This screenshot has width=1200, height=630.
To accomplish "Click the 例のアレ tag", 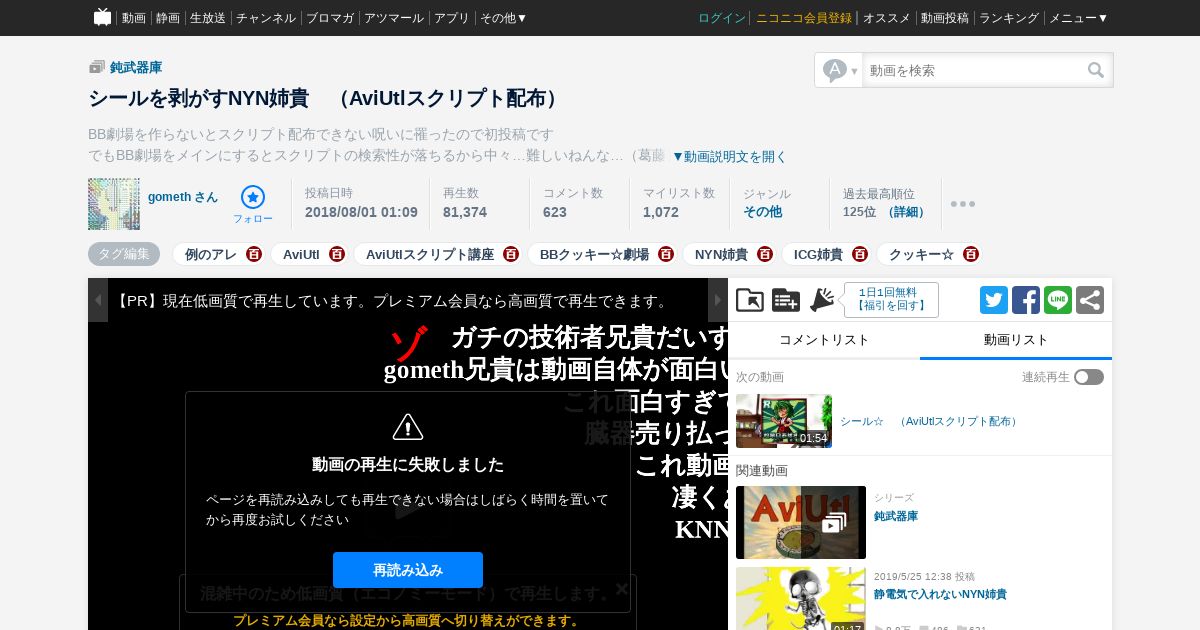I will (x=211, y=254).
